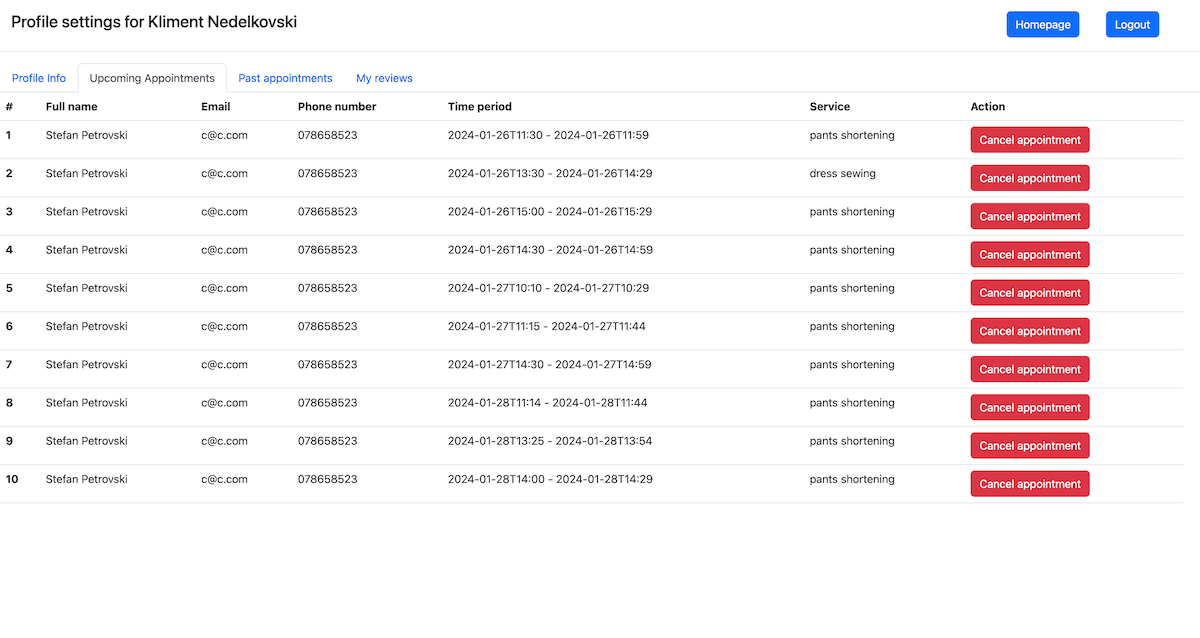Cancel the 2024-01-28T11:14 appointment
The height and width of the screenshot is (638, 1200).
[1029, 407]
